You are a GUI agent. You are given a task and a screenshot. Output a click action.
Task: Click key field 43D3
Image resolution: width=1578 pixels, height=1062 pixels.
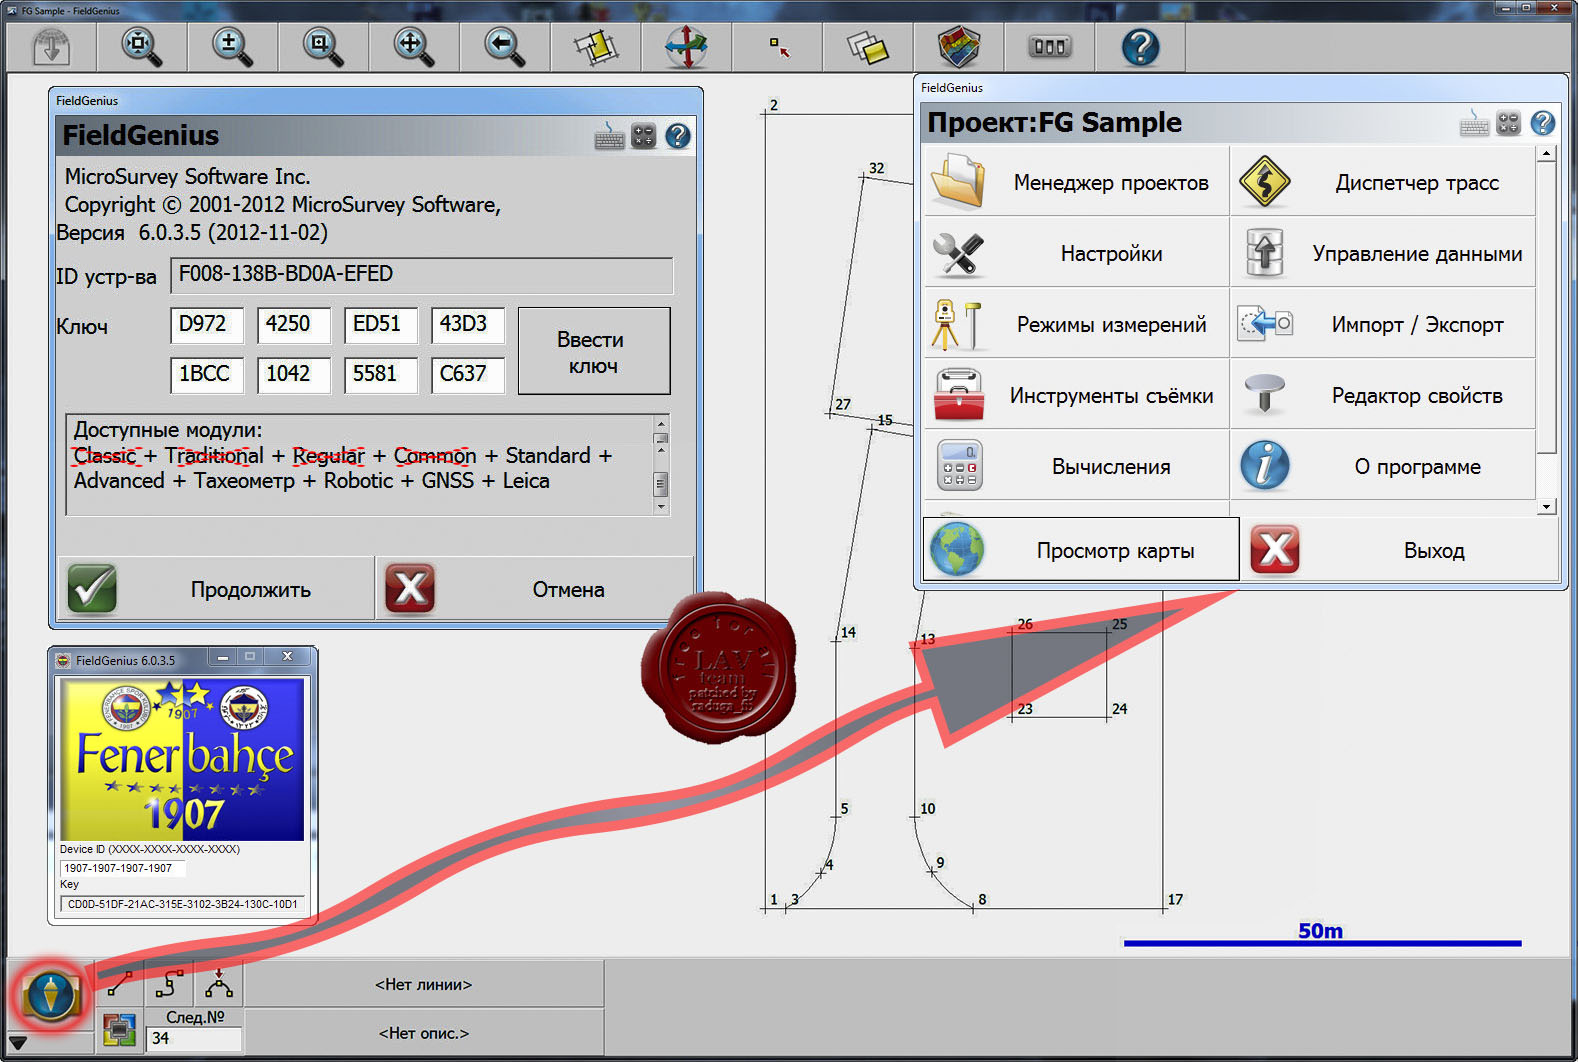coord(468,325)
